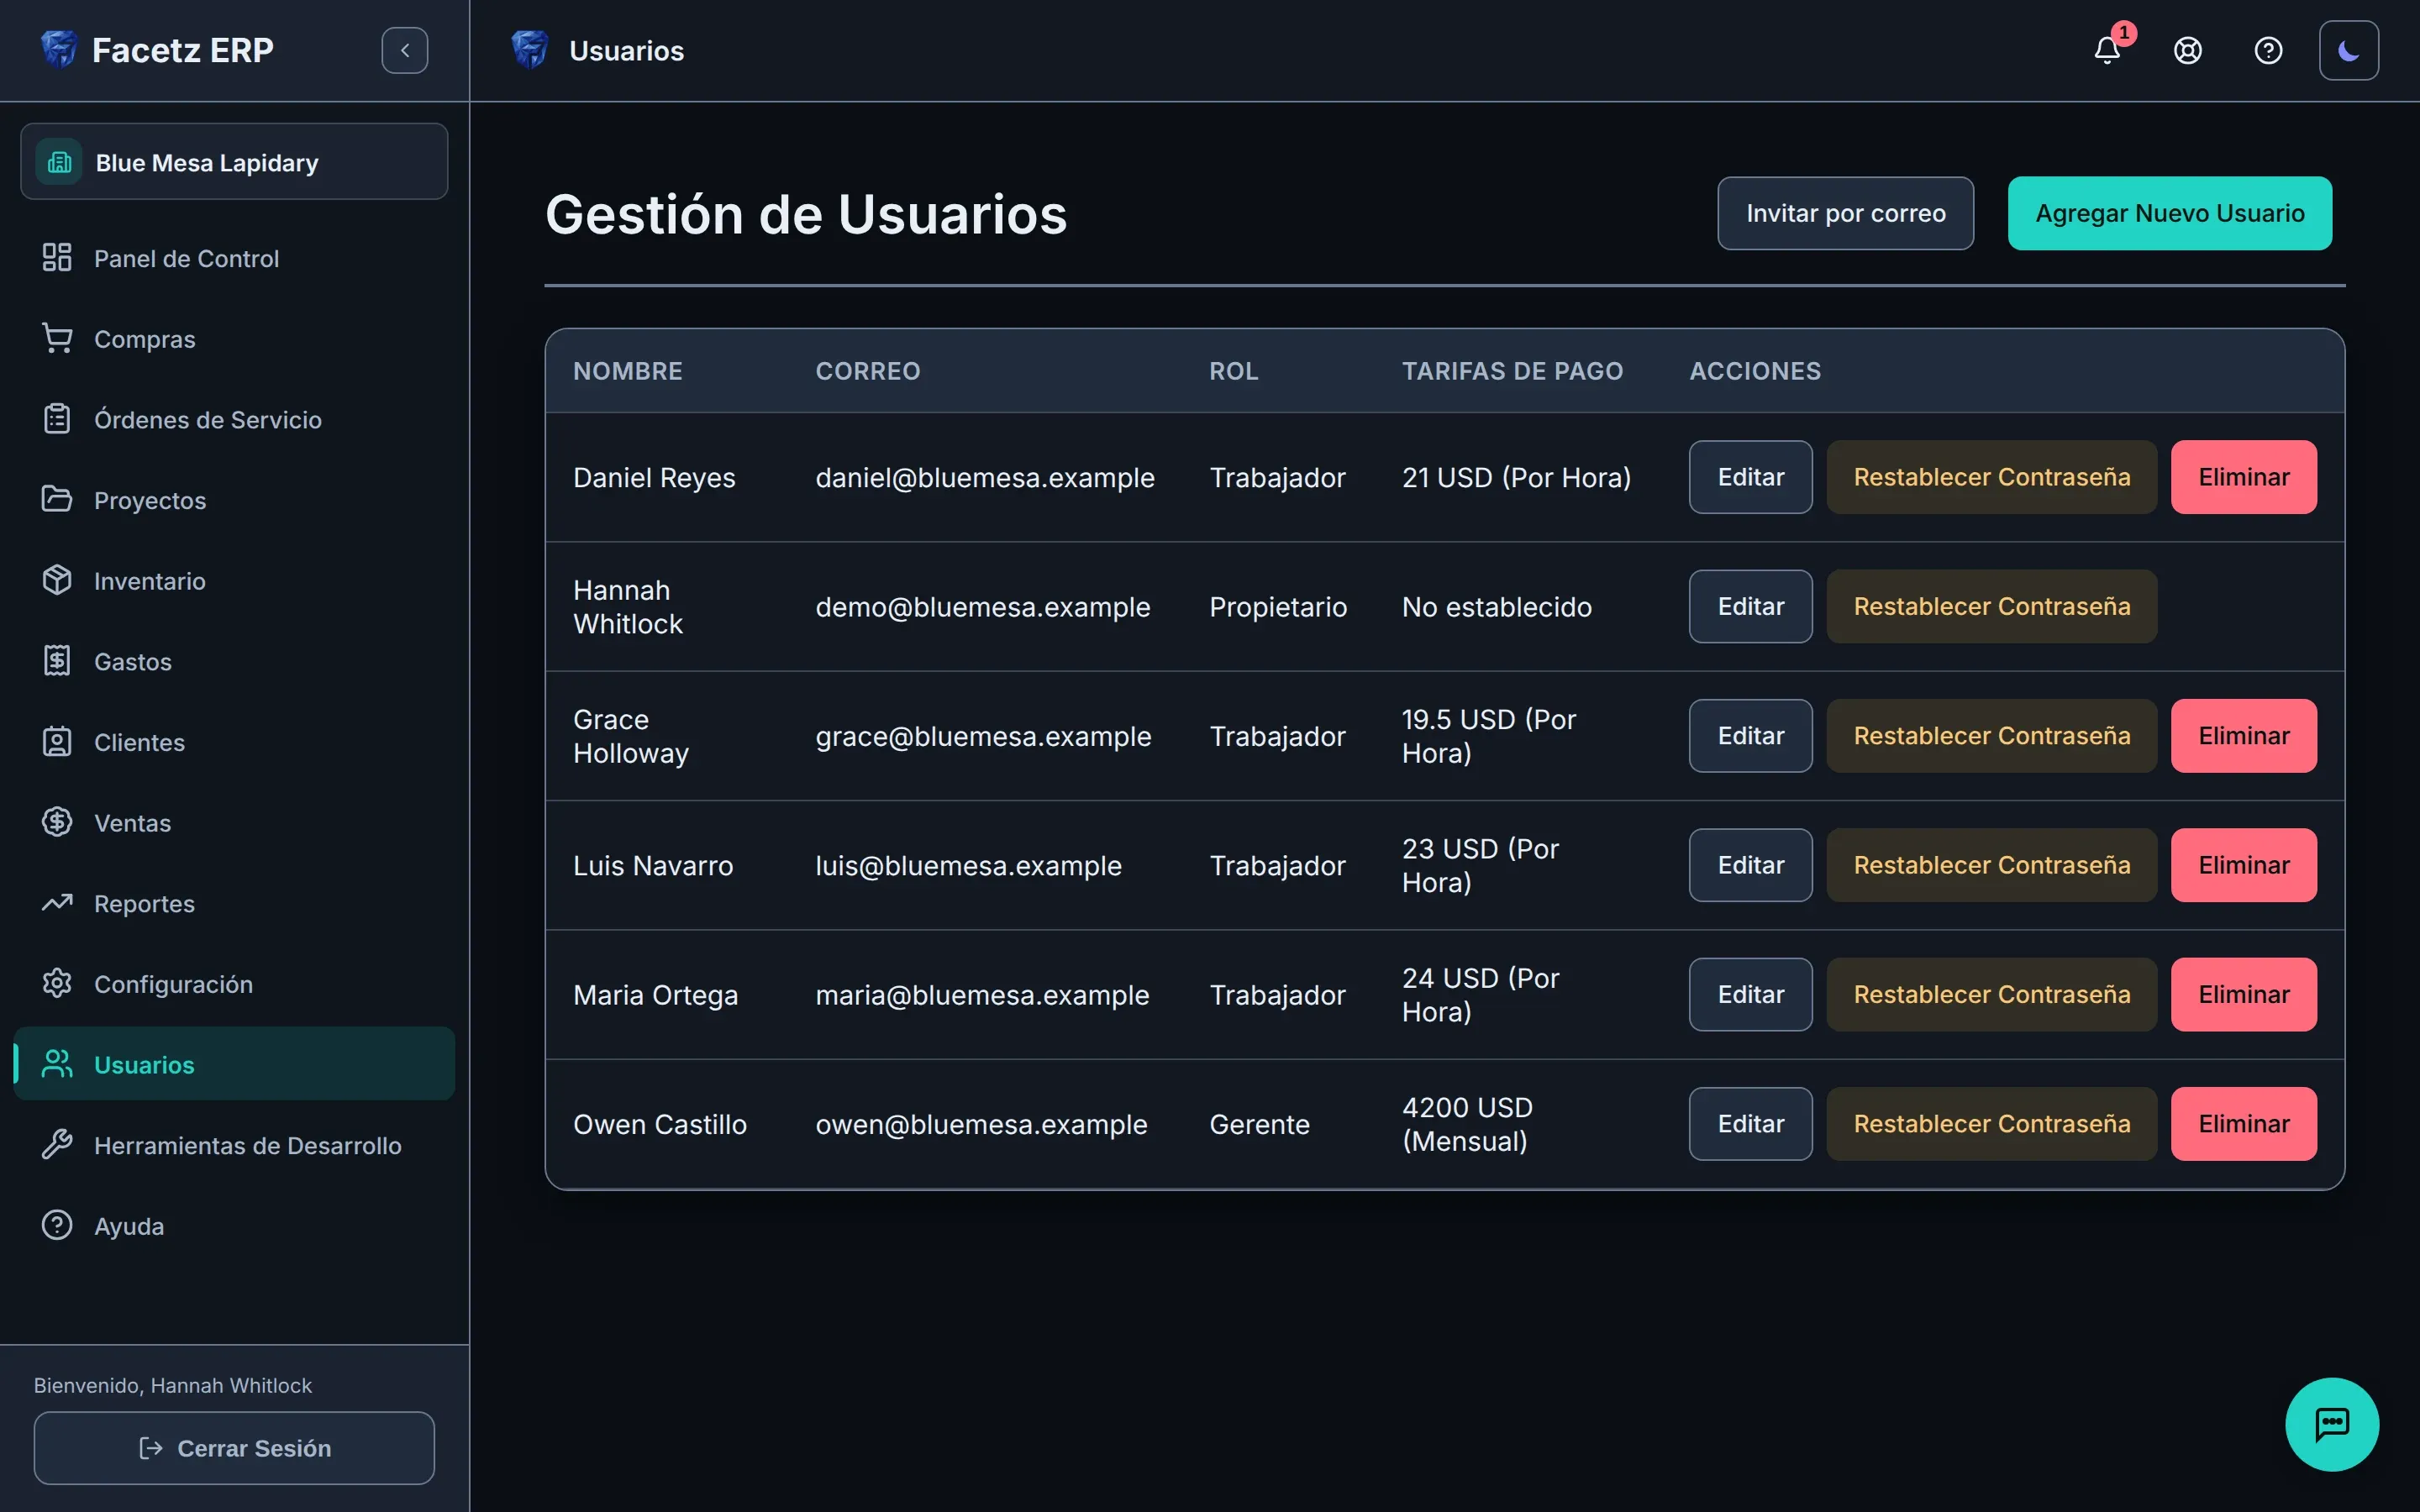2420x1512 pixels.
Task: Edit user Grace Holloway
Action: coord(1750,736)
